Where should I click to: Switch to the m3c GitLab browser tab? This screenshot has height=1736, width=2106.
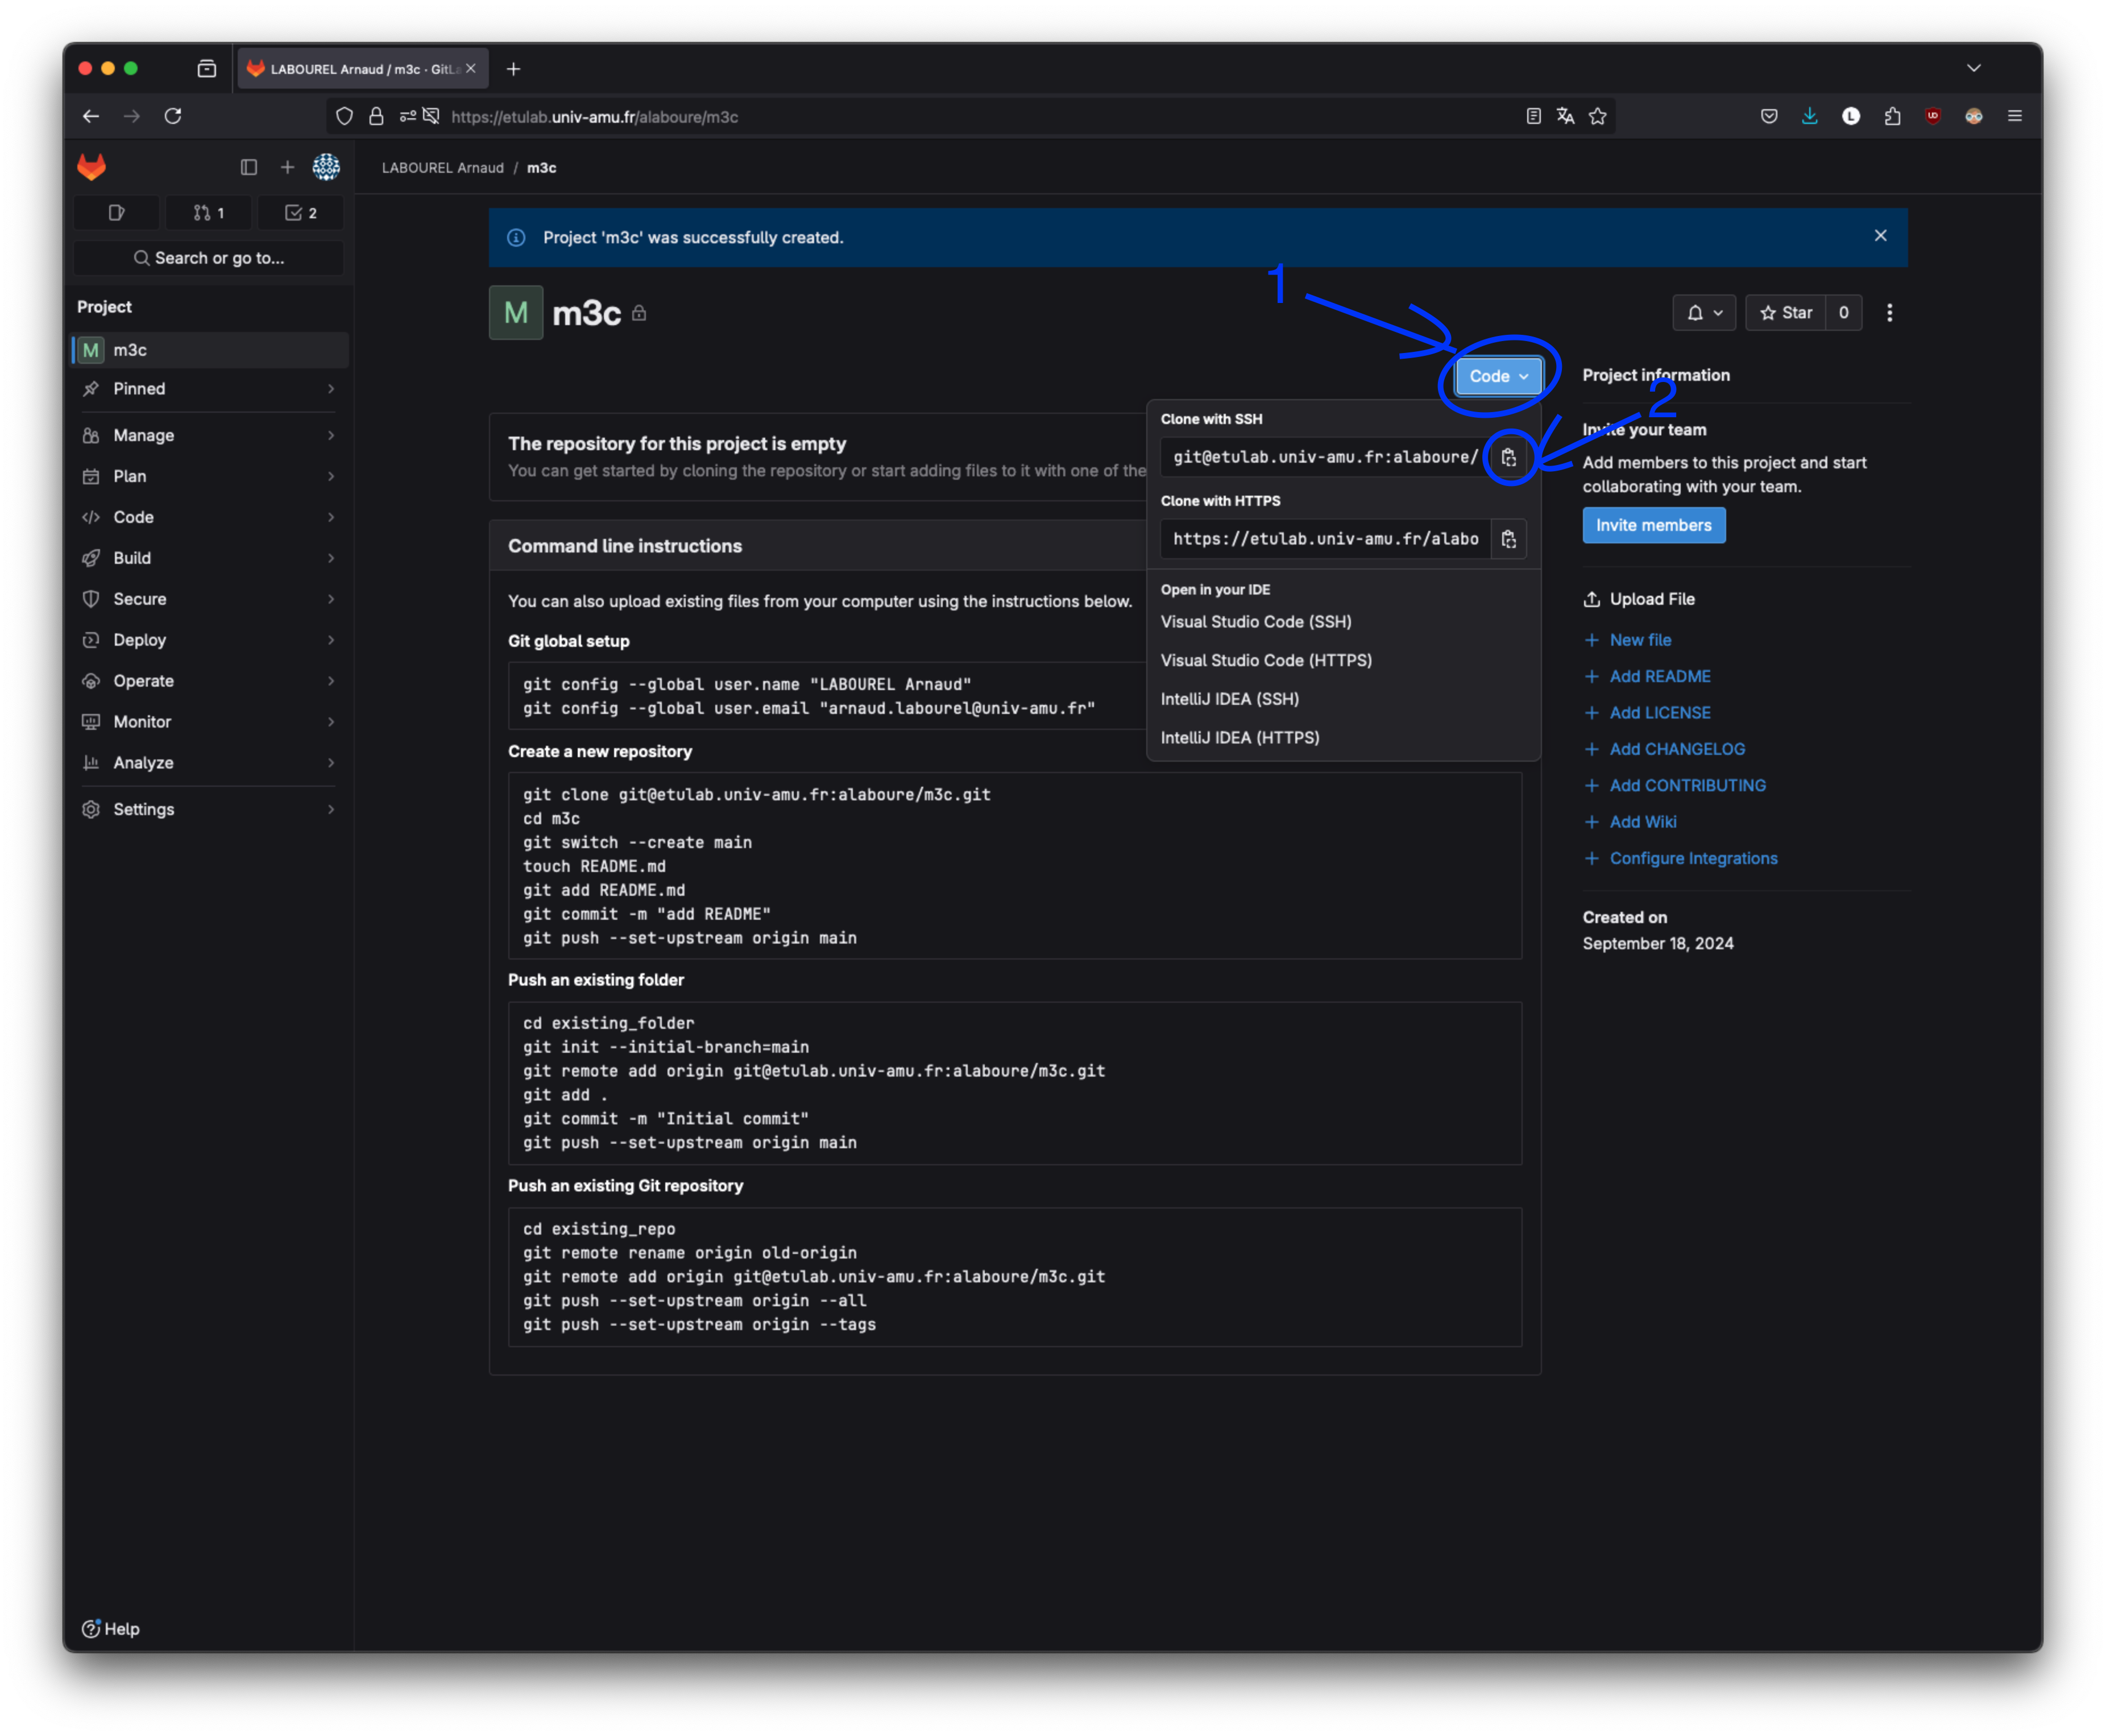(362, 69)
